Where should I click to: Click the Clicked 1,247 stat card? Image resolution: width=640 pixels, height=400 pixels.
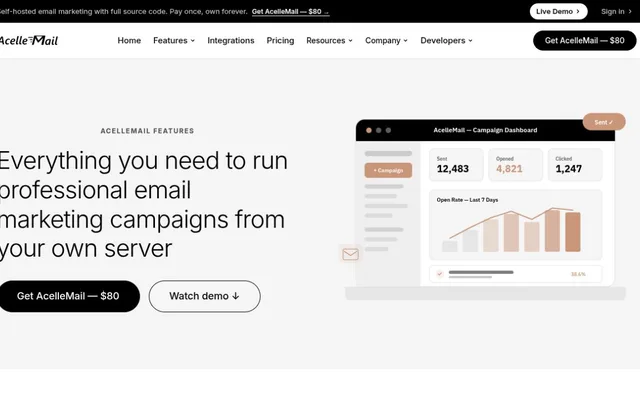pyautogui.click(x=575, y=165)
